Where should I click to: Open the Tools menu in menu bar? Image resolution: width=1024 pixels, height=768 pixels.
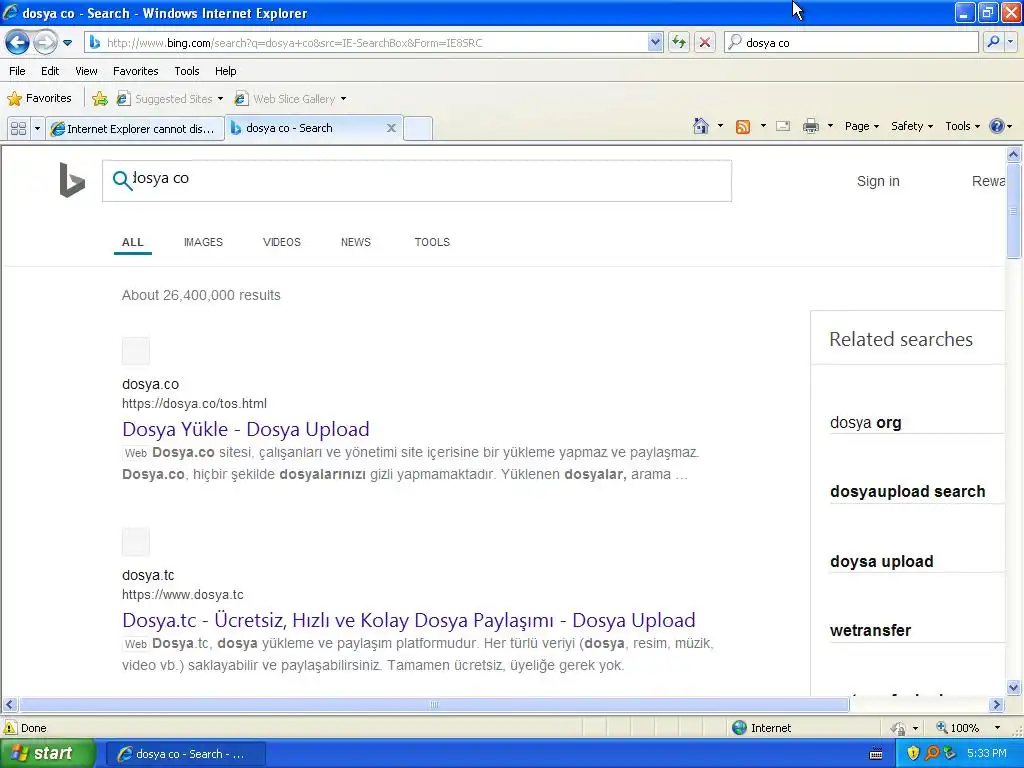pos(187,71)
